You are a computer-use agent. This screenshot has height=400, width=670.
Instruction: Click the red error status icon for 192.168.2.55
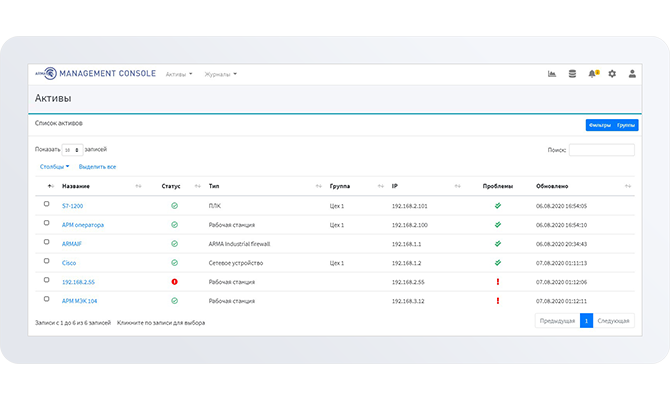174,281
